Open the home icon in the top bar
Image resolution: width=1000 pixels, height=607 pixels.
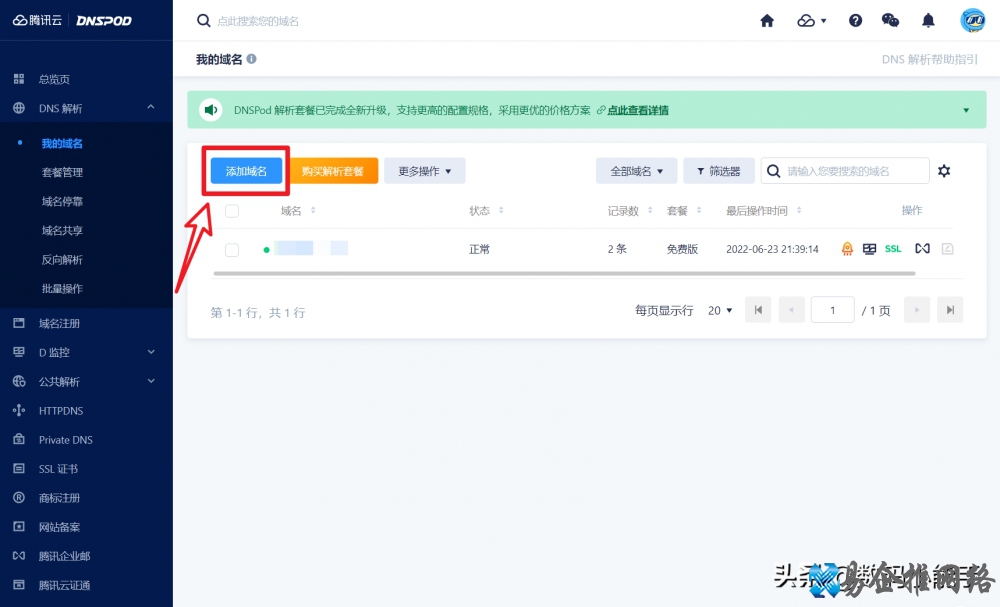tap(767, 20)
